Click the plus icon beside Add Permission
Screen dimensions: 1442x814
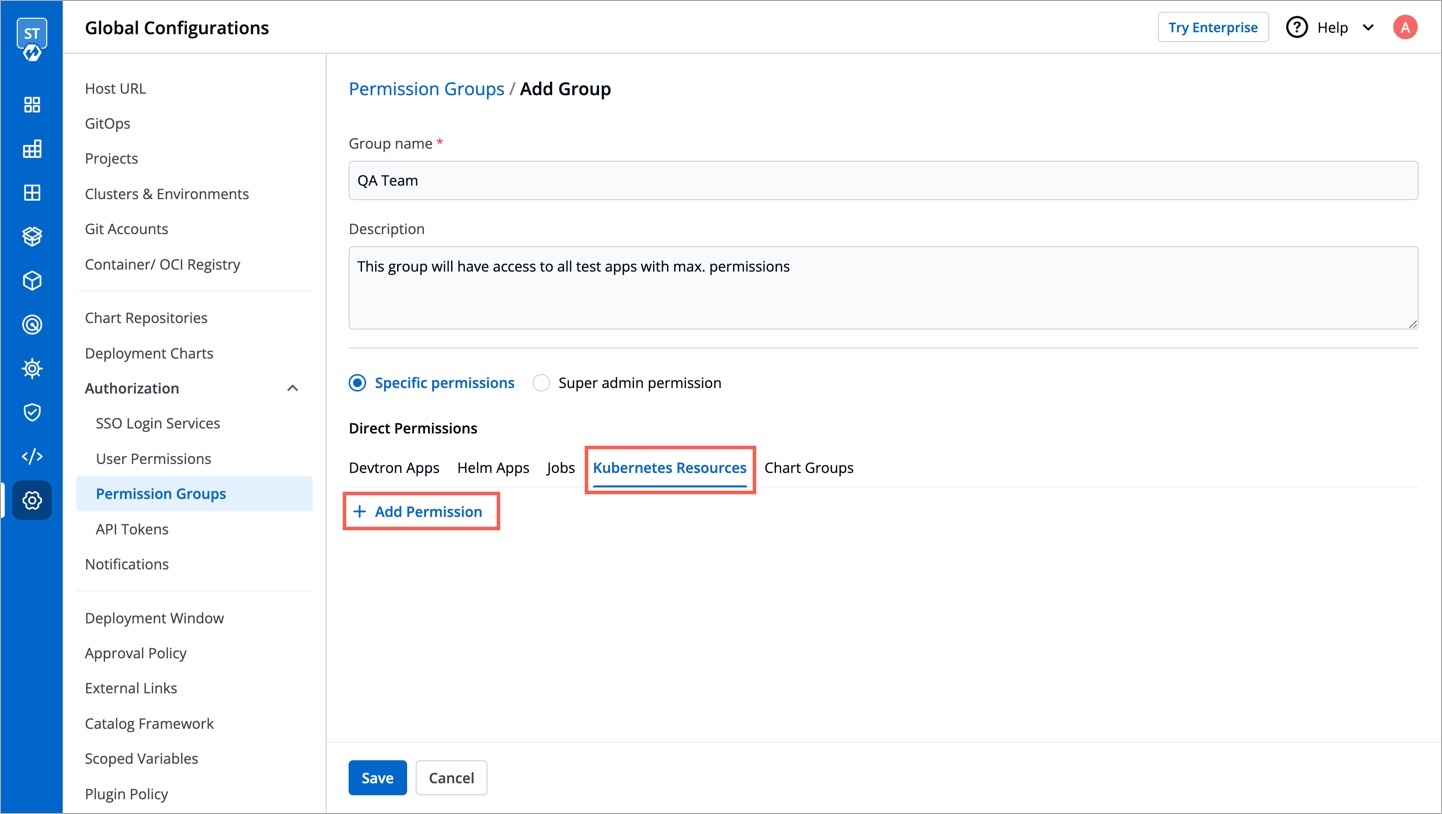coord(360,512)
